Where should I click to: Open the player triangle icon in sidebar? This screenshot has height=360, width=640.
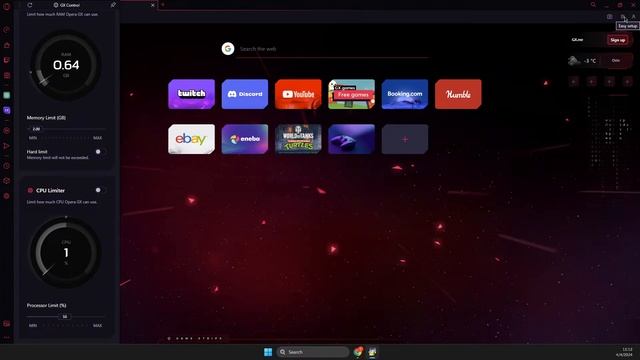(7, 146)
